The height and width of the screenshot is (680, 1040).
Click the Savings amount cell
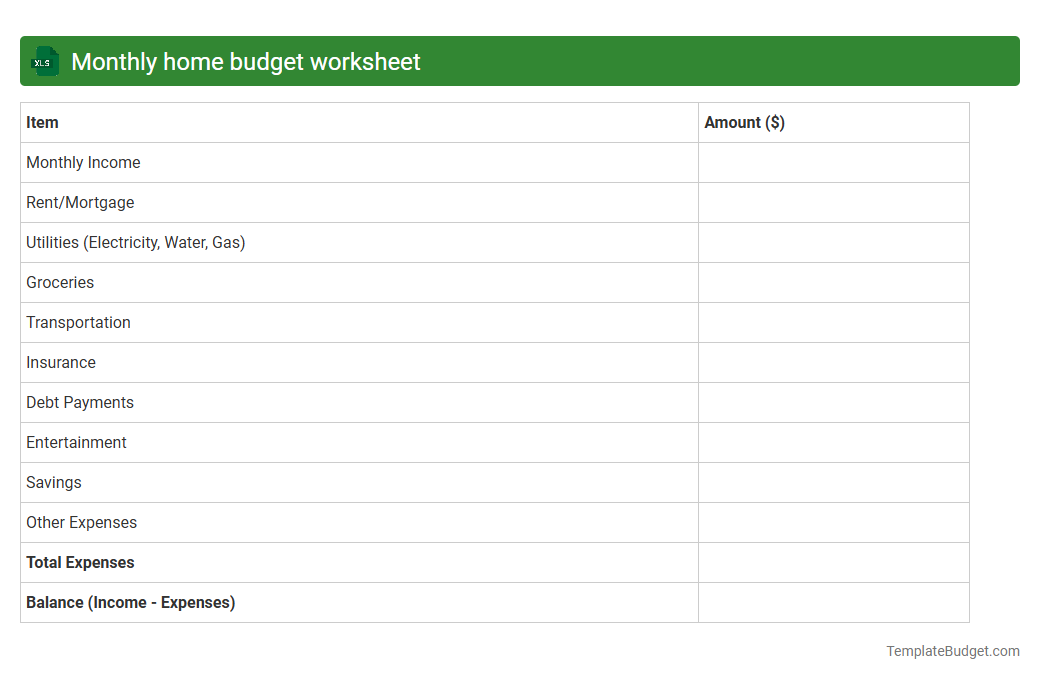click(834, 482)
